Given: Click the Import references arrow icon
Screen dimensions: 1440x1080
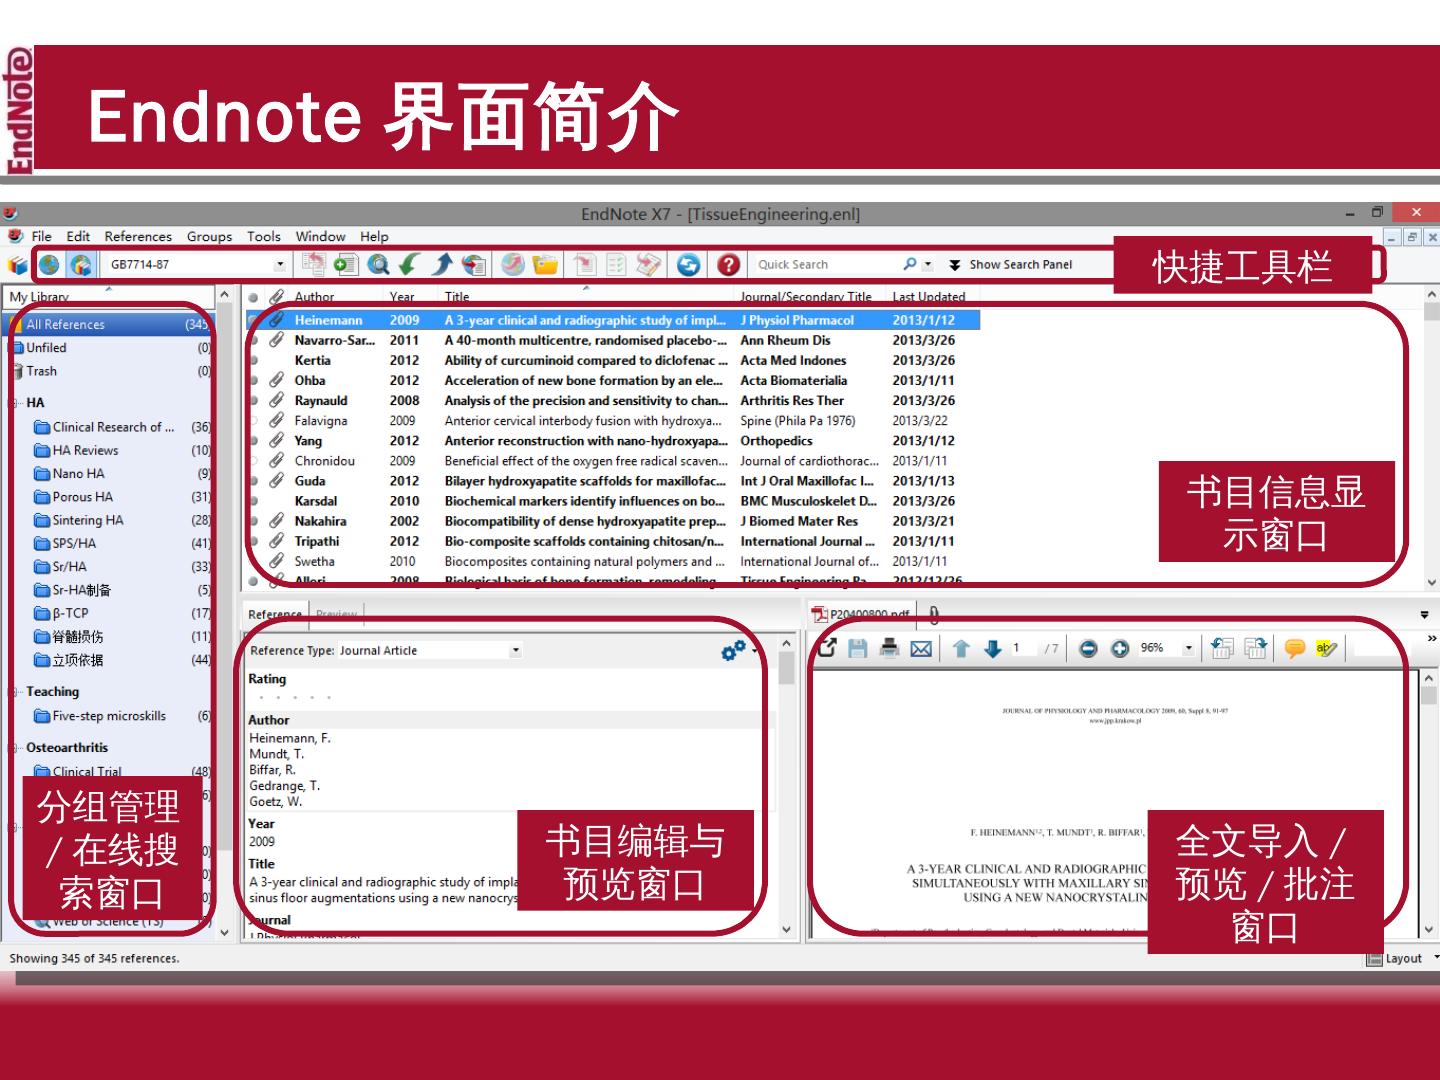Looking at the screenshot, I should pyautogui.click(x=409, y=264).
